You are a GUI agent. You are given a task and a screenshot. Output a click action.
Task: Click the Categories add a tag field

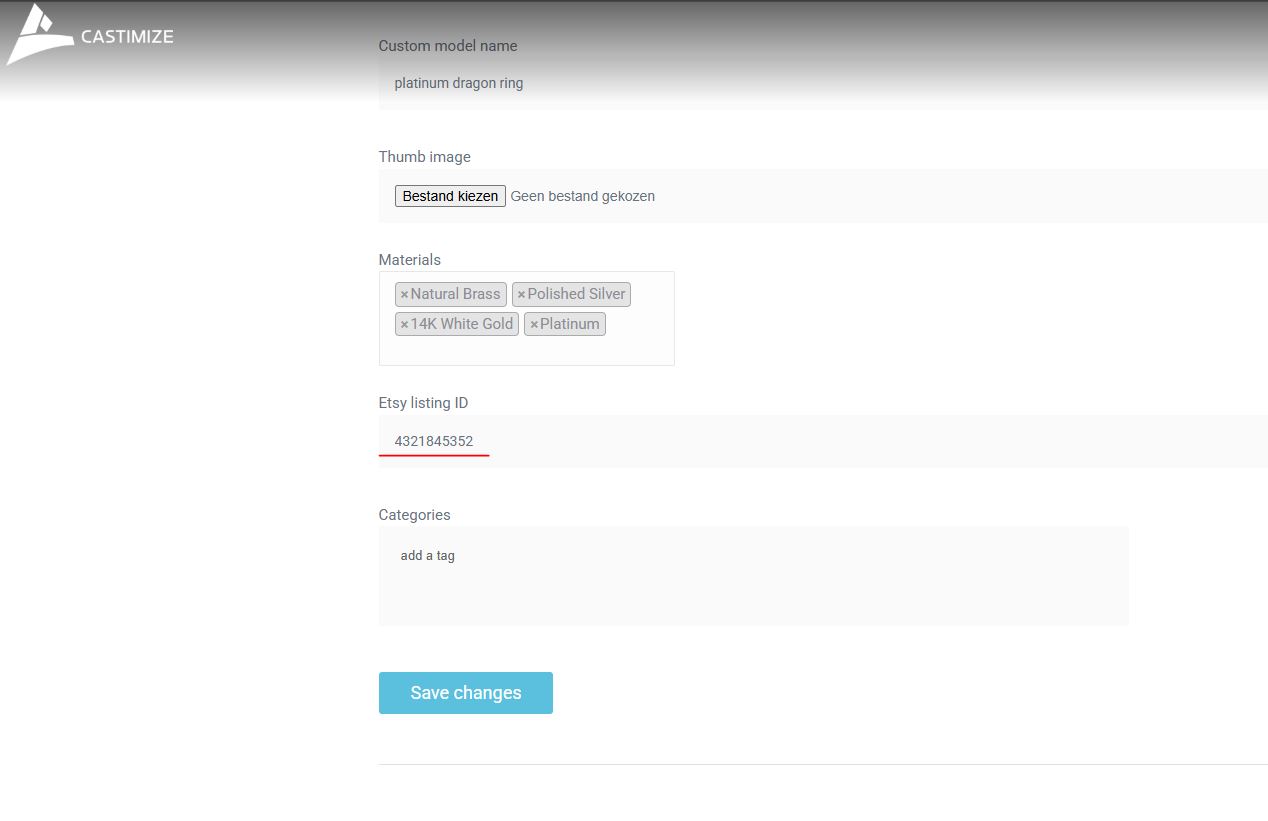tap(753, 576)
